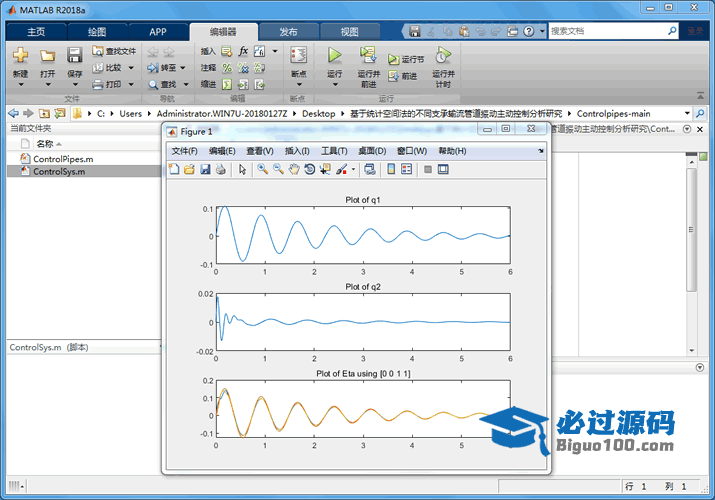The width and height of the screenshot is (715, 500).
Task: Click the Show Plot Tools icon
Action: pyautogui.click(x=443, y=170)
